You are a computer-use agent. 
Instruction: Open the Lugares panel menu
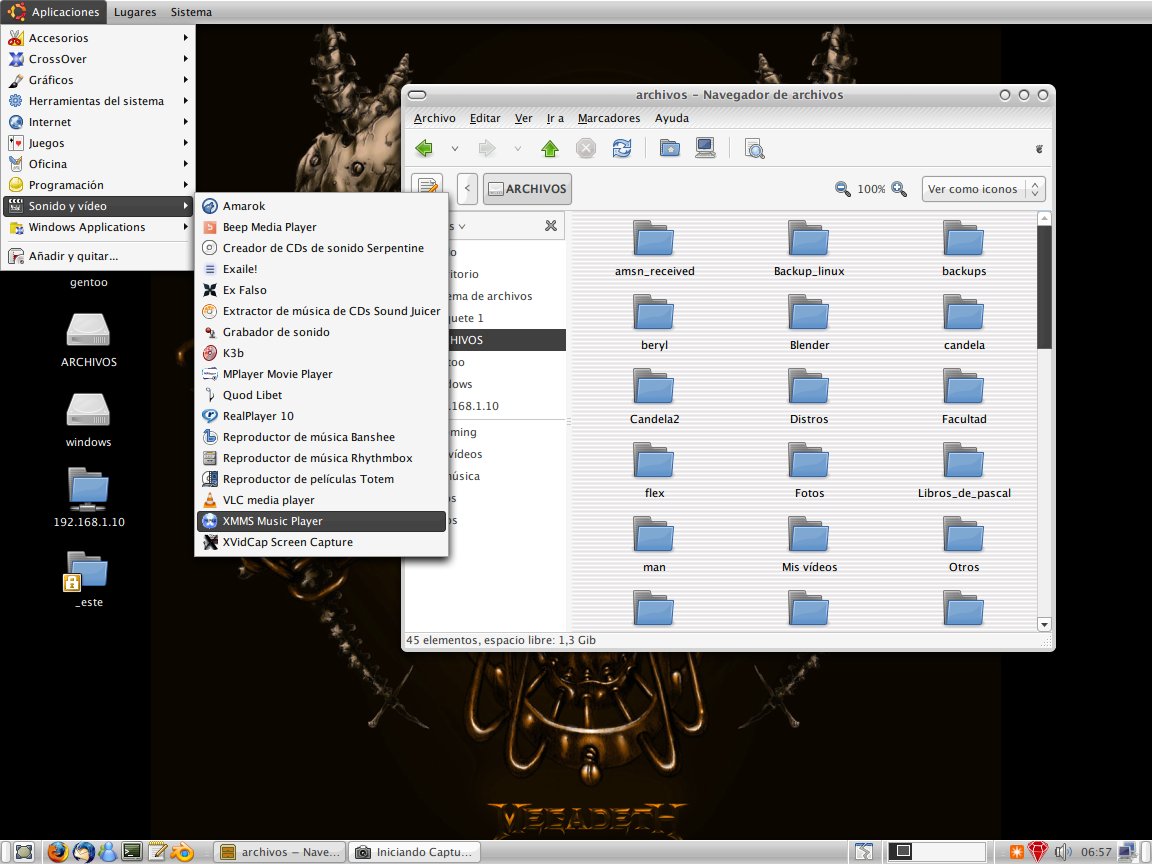point(134,12)
